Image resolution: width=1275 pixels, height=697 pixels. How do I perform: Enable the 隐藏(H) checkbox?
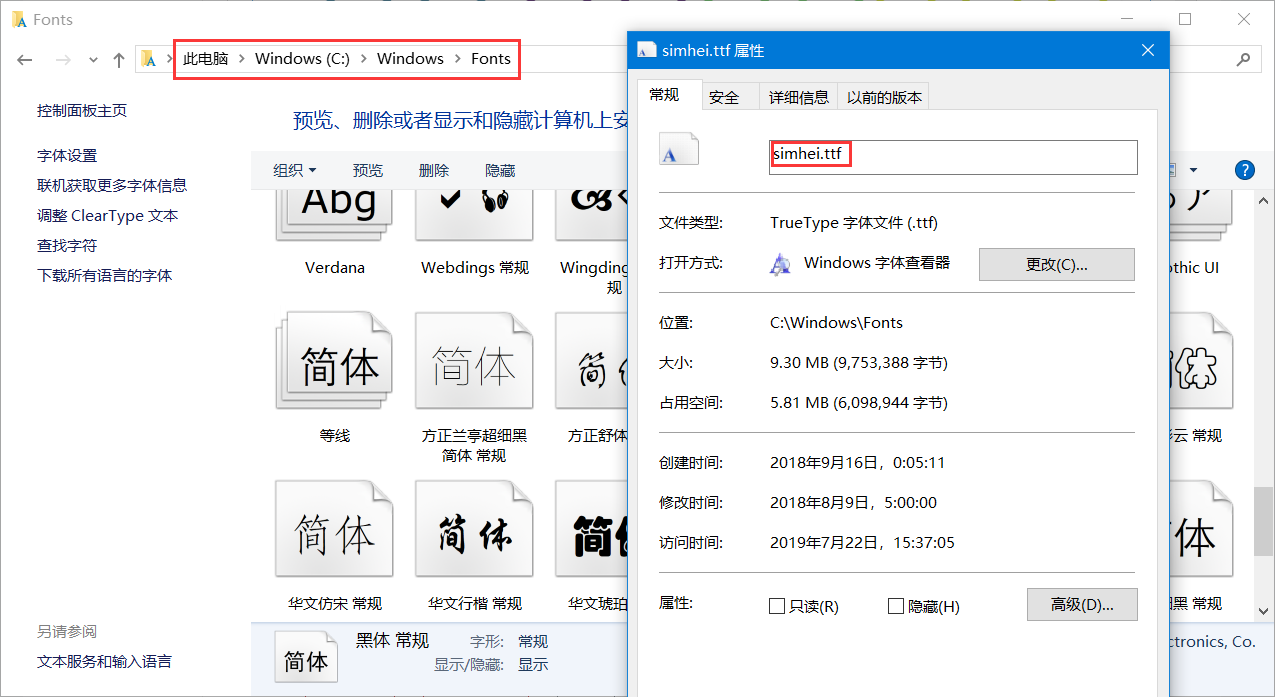click(896, 606)
